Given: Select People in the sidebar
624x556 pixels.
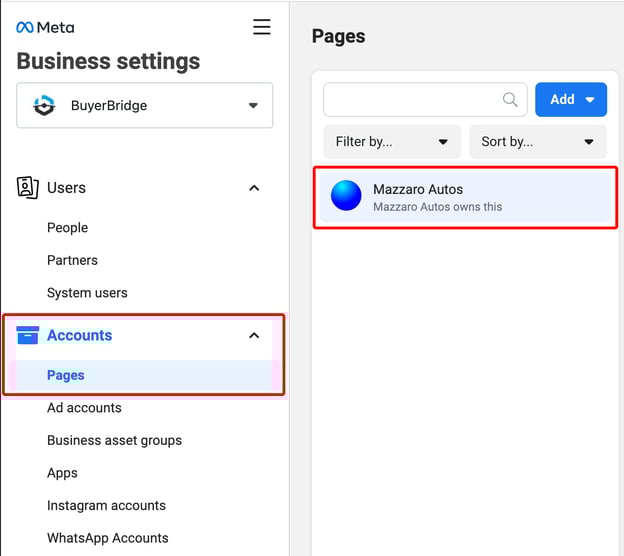Looking at the screenshot, I should tap(67, 227).
